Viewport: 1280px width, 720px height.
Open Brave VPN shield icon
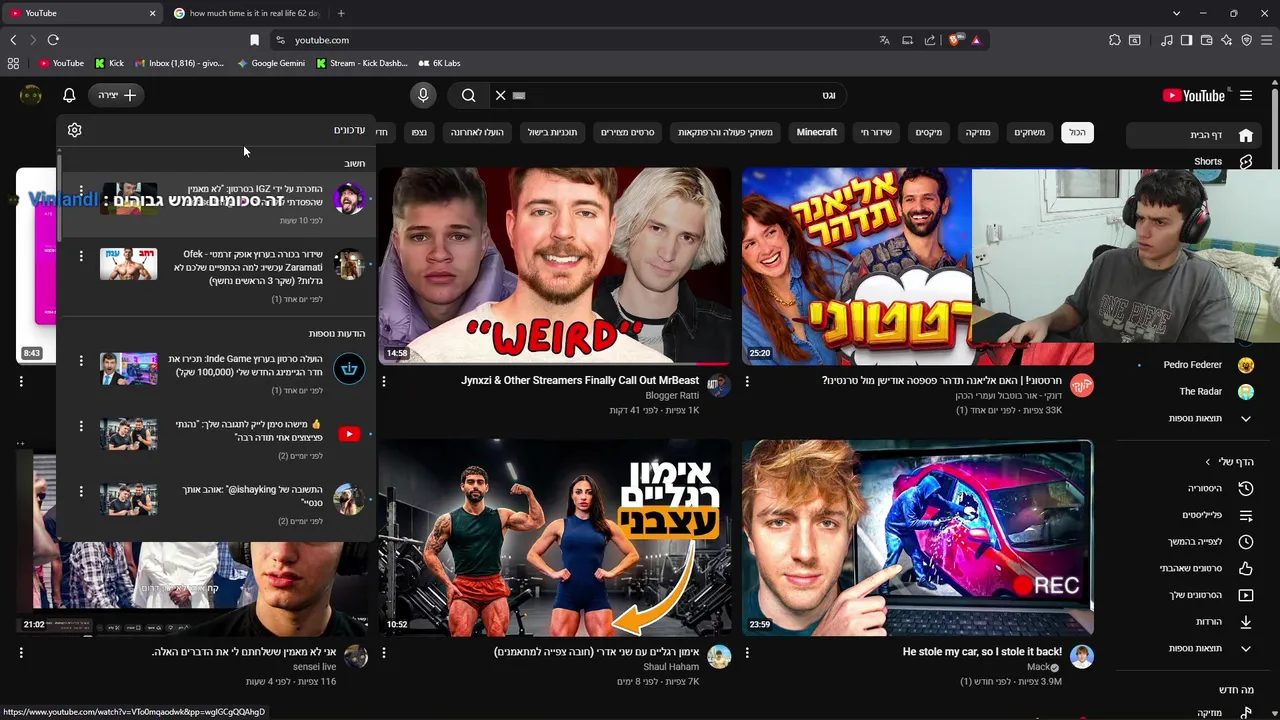click(1246, 40)
